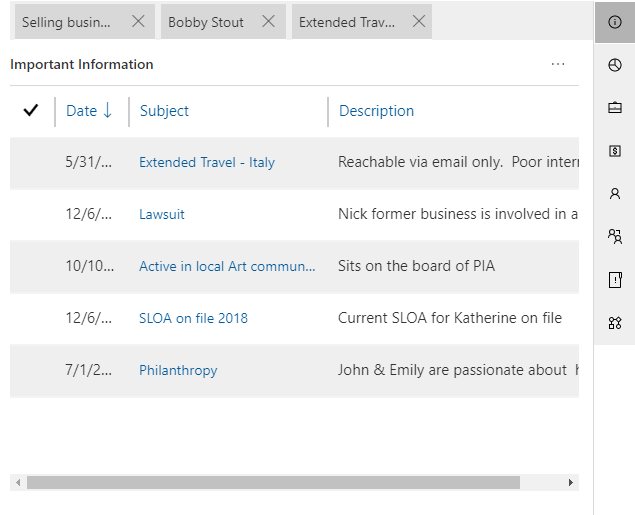Click the single person icon in sidebar
Screen dimensions: 635x515
click(x=614, y=194)
